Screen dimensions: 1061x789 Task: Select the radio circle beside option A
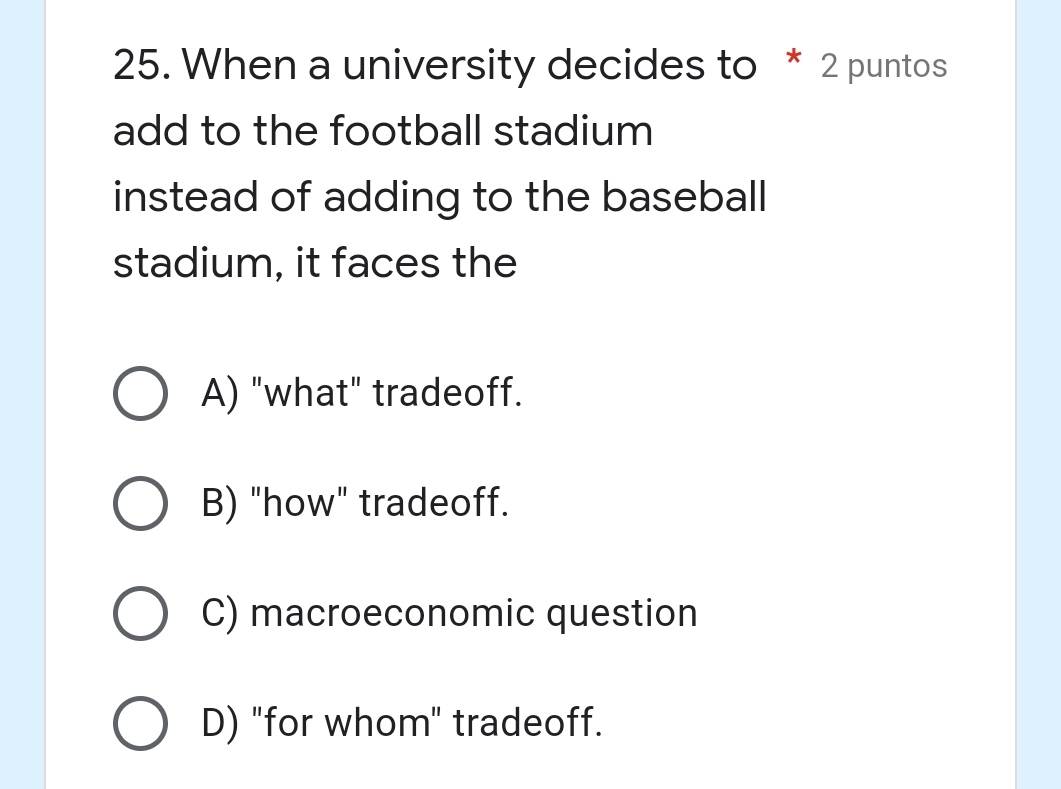(x=140, y=393)
